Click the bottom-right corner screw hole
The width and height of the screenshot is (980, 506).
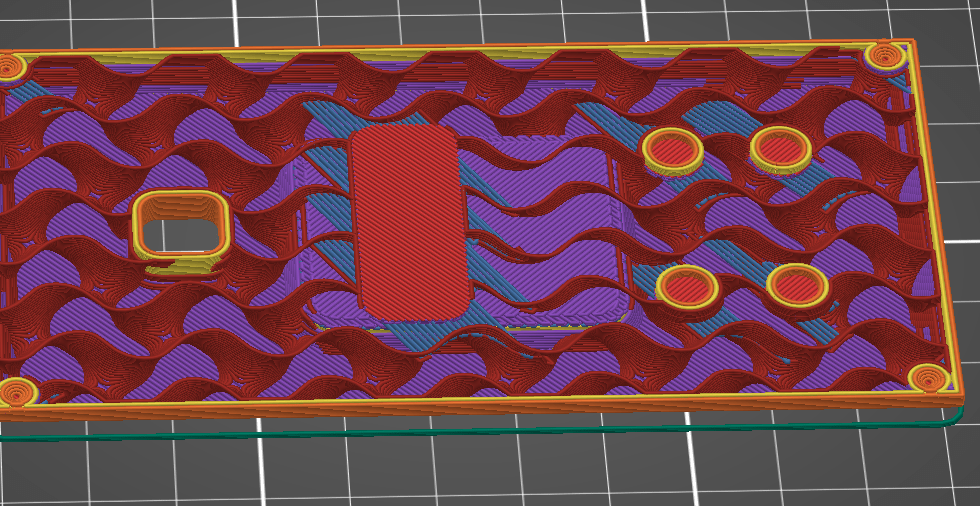pos(926,377)
